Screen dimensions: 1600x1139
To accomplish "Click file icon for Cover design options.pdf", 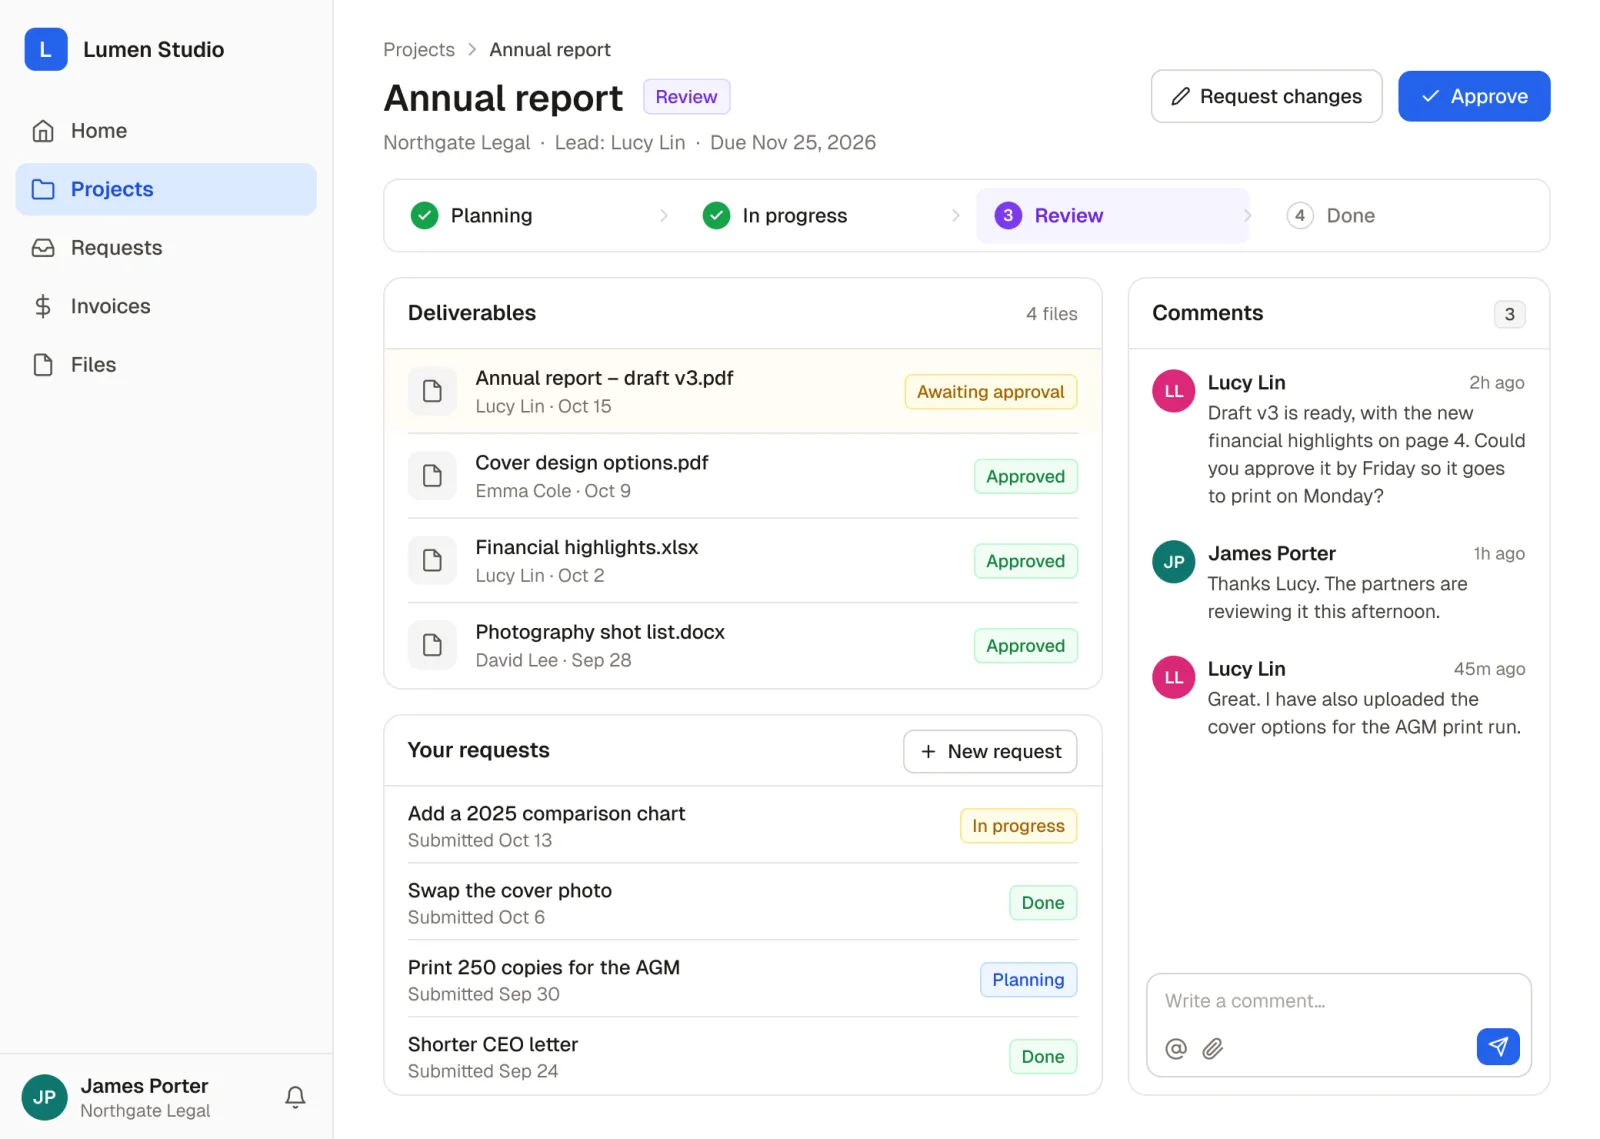I will coord(432,476).
